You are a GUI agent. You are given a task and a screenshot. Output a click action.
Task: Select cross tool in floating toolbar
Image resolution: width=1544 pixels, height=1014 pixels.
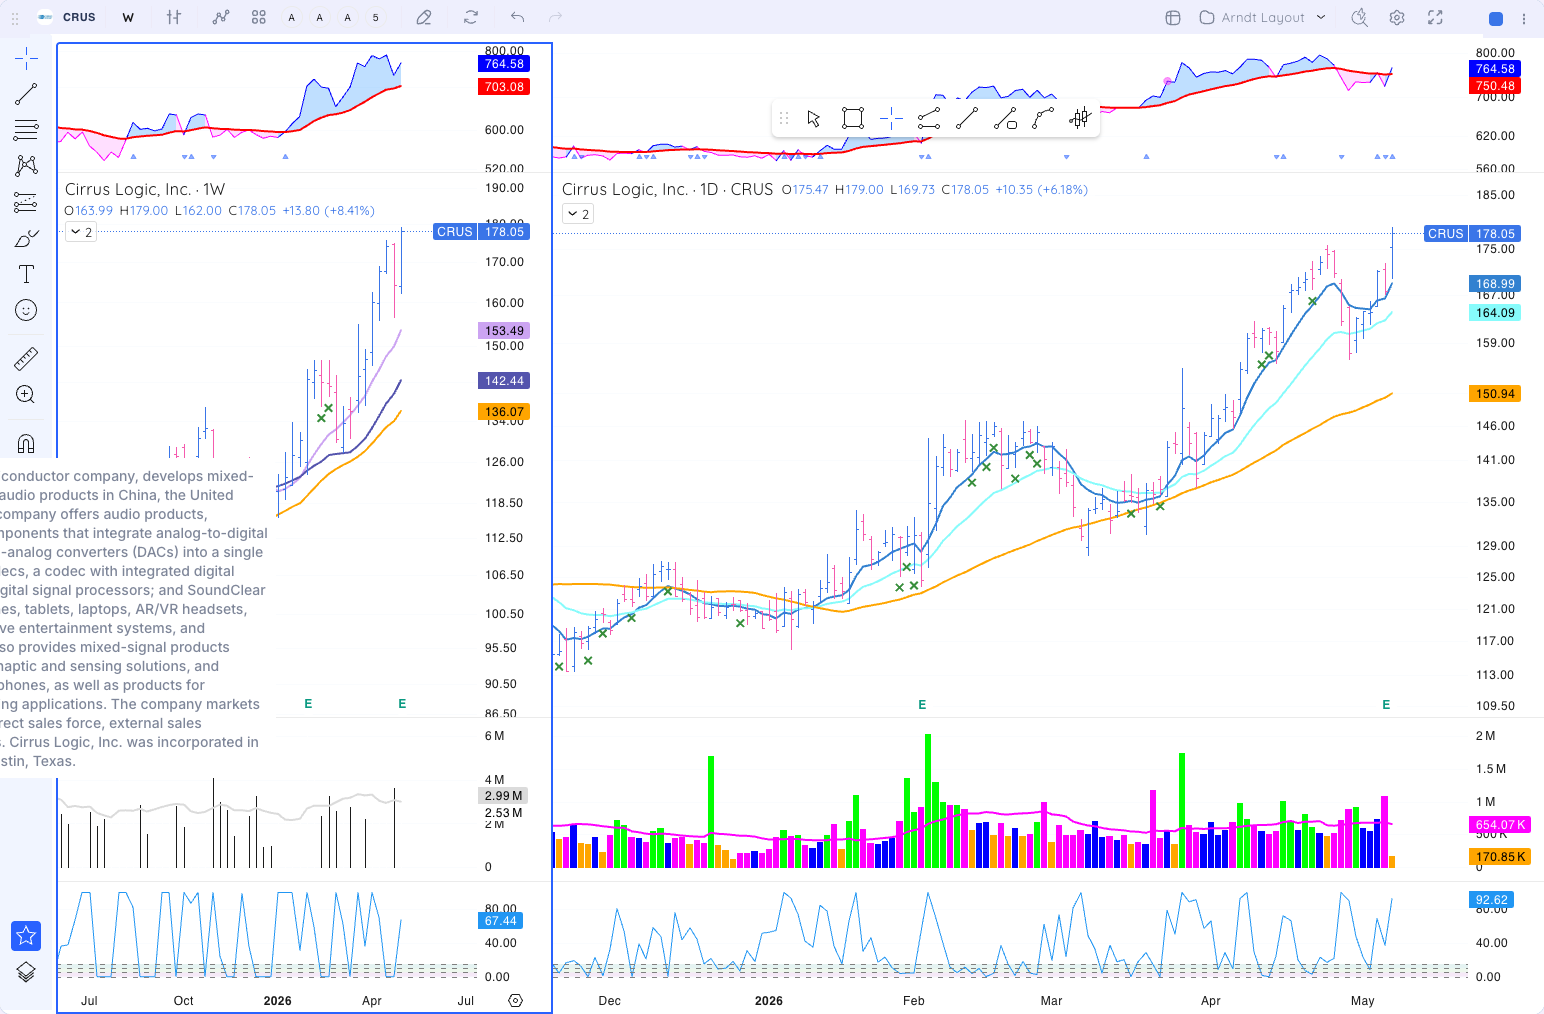pos(891,119)
